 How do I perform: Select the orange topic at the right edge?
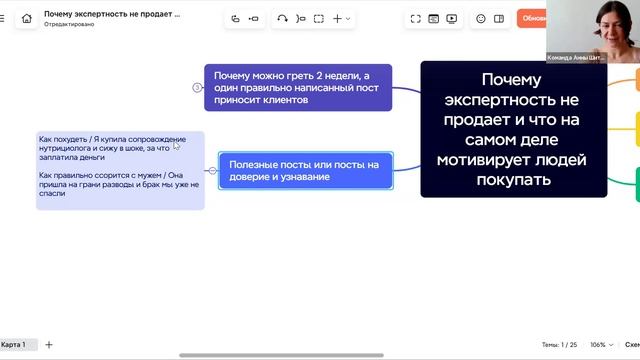638,80
